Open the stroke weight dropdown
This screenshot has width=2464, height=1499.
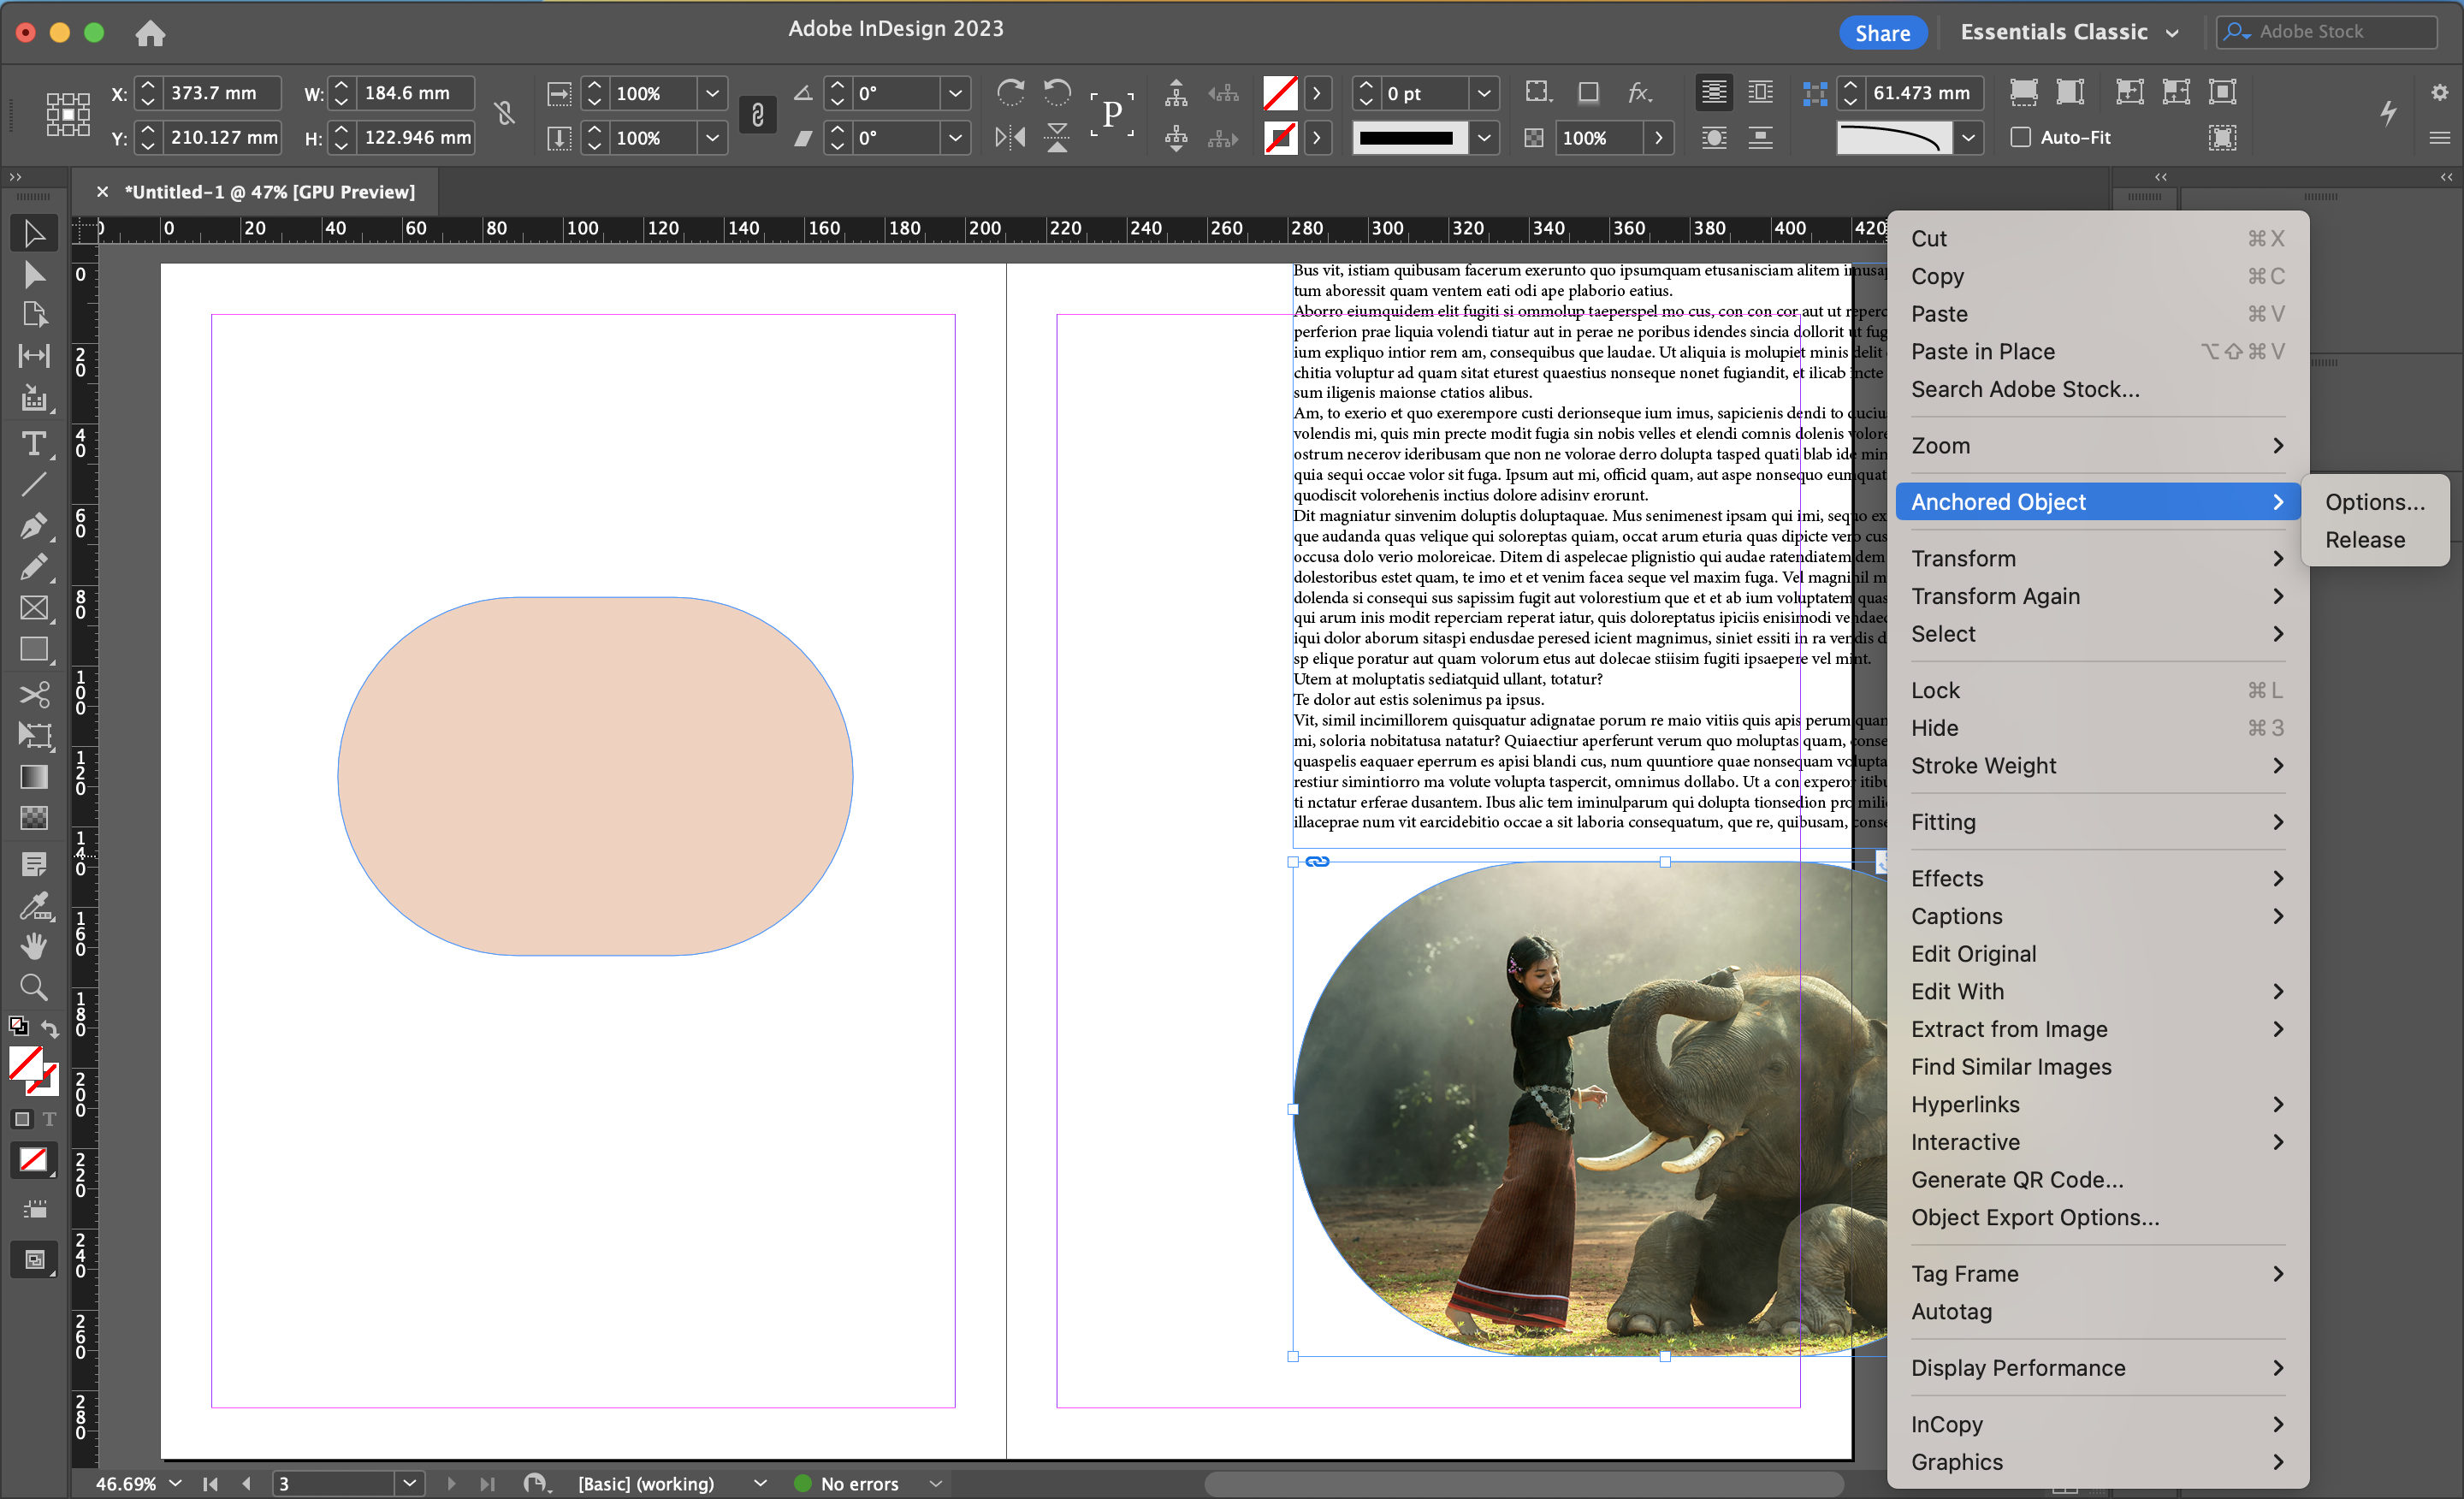pos(1484,93)
